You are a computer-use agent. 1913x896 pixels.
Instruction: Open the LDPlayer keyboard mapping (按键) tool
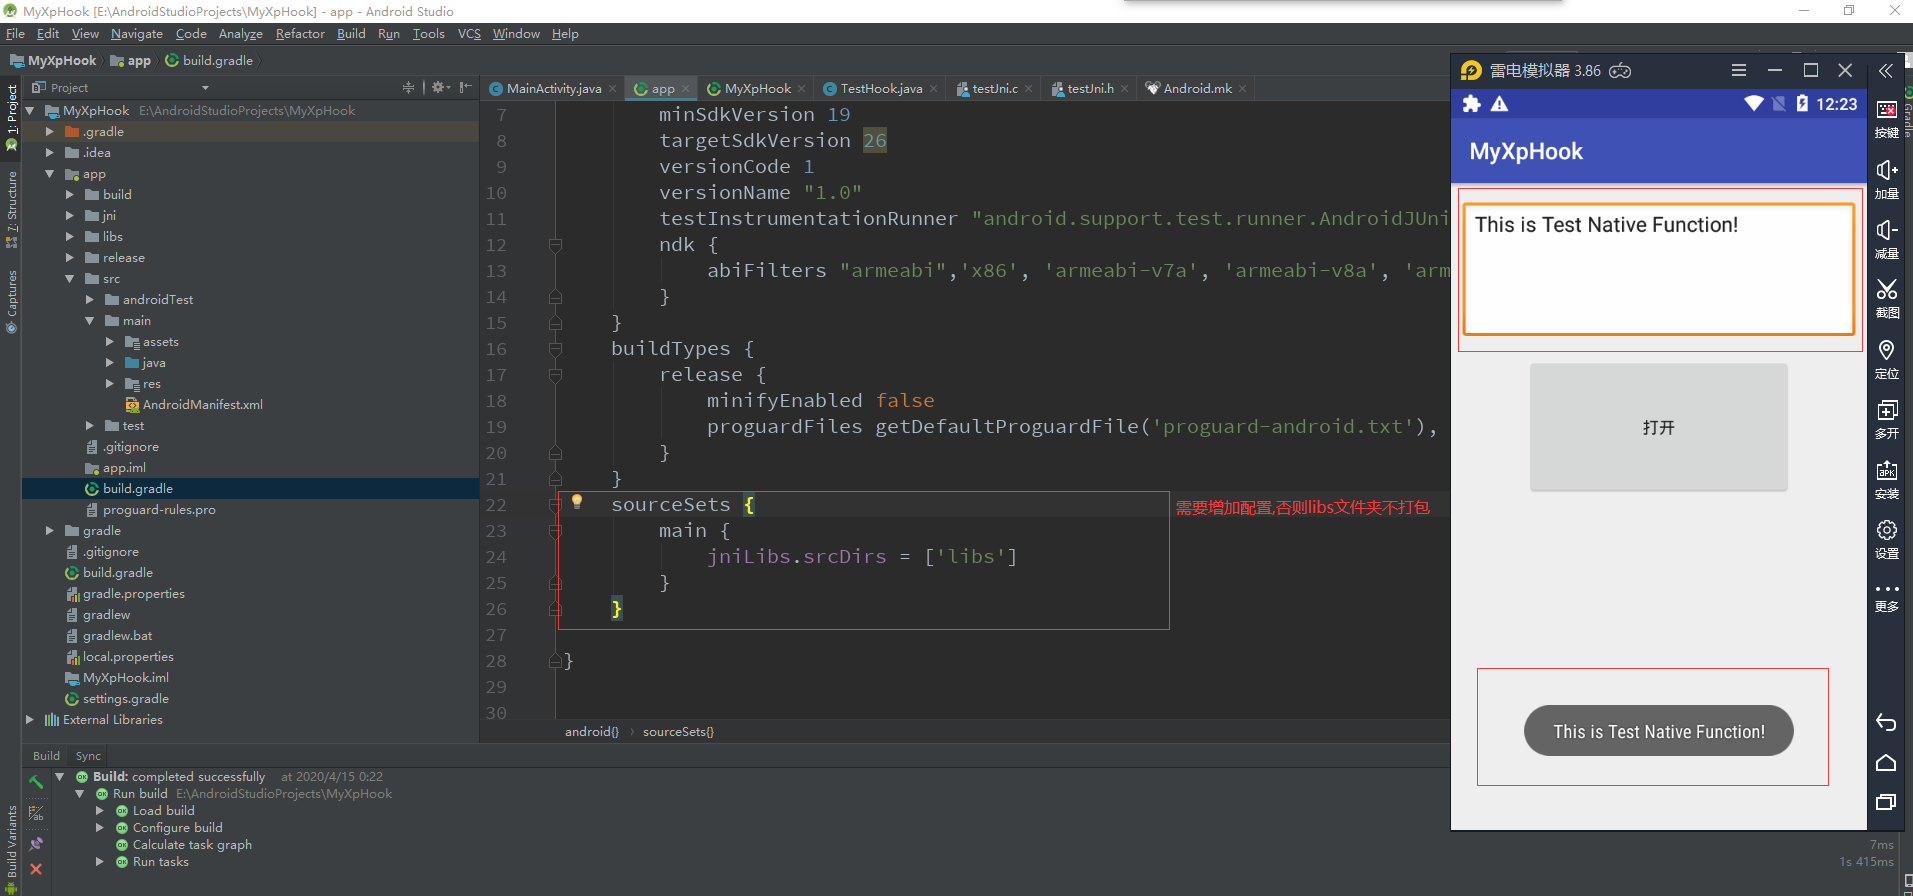(x=1887, y=118)
